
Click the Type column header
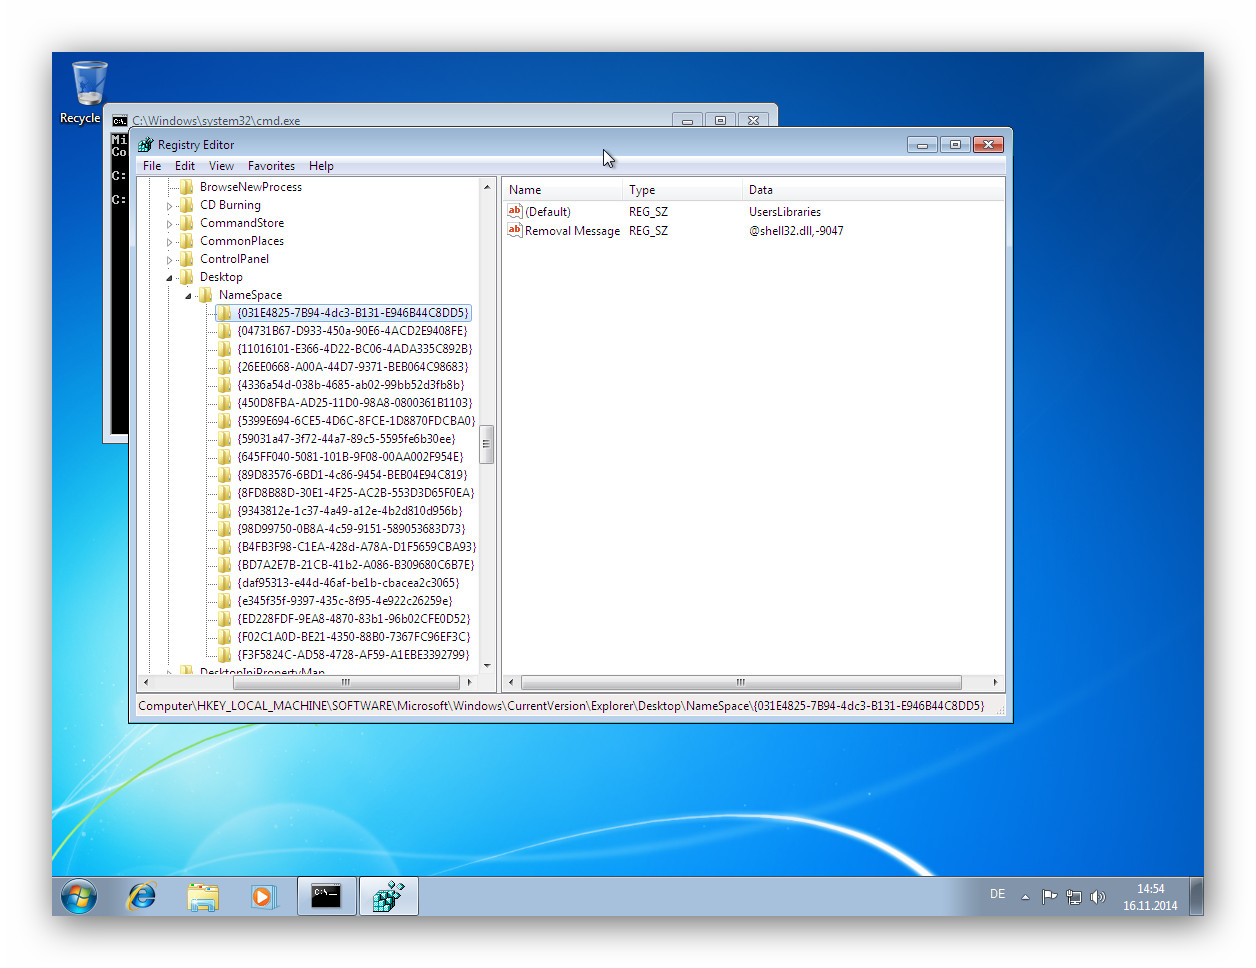pos(681,190)
